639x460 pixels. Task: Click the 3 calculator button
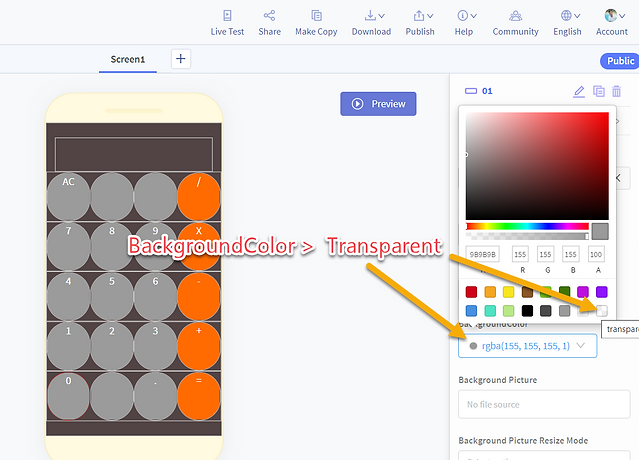[x=155, y=346]
